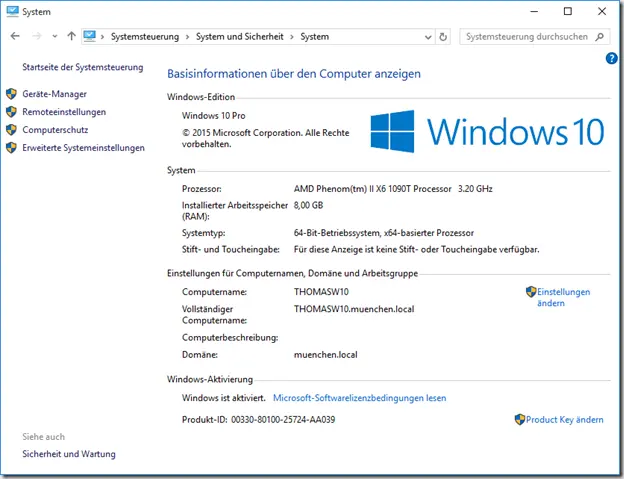Click processor value AMD Phenom(tm) II X6 1090T
The width and height of the screenshot is (624, 479).
point(372,189)
